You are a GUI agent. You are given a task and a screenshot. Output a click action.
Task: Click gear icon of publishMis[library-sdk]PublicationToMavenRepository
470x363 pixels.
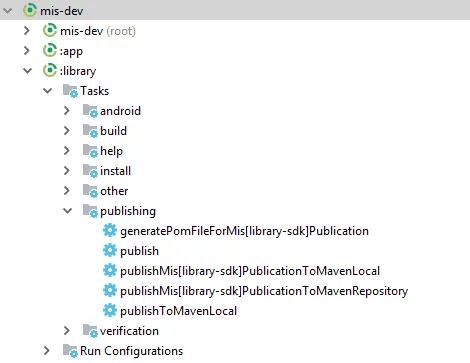(x=110, y=290)
